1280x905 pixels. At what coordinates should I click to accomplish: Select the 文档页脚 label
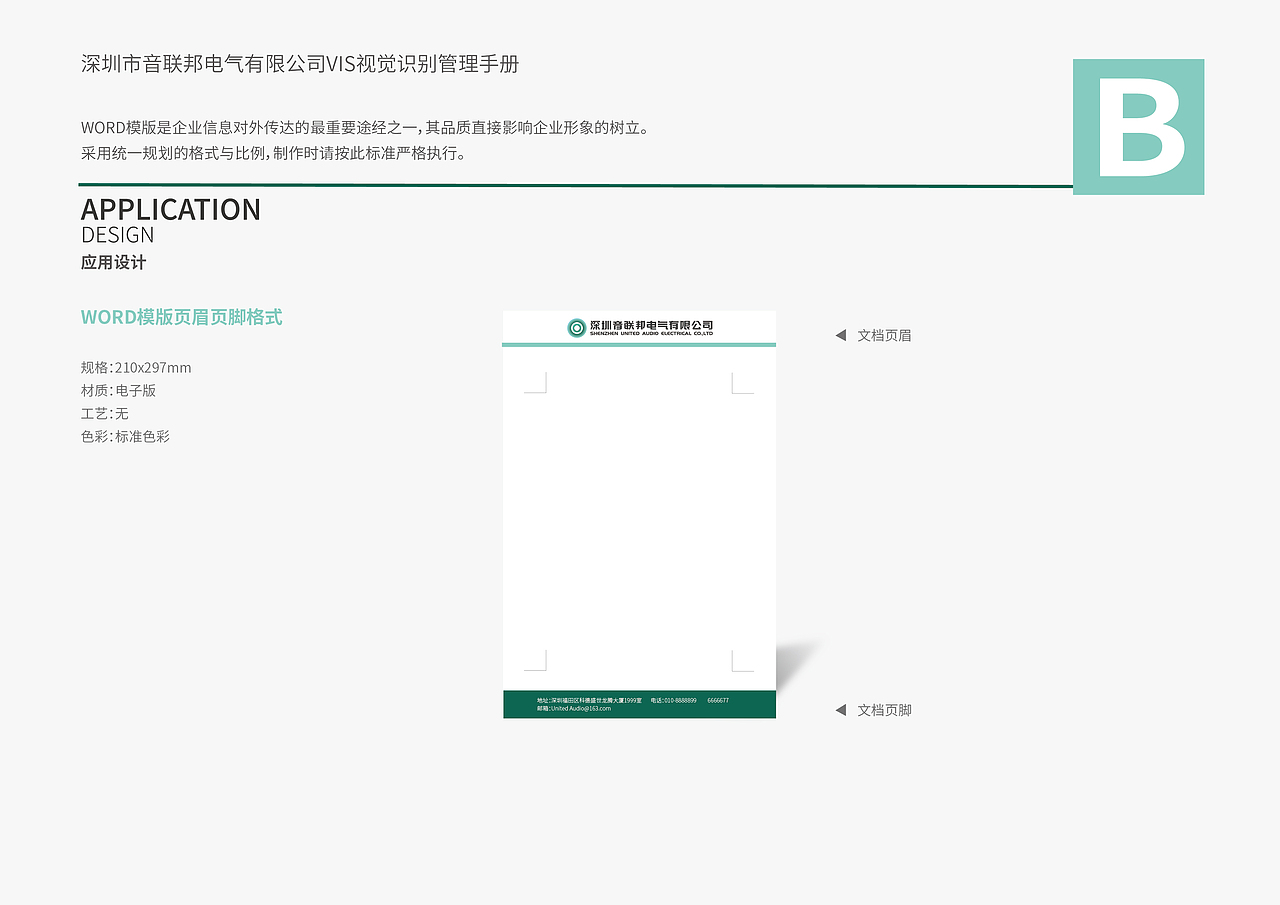(x=884, y=710)
